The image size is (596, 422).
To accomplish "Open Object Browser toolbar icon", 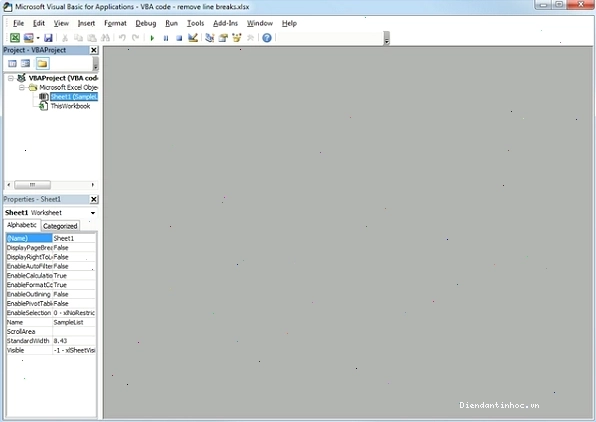I will (x=237, y=38).
